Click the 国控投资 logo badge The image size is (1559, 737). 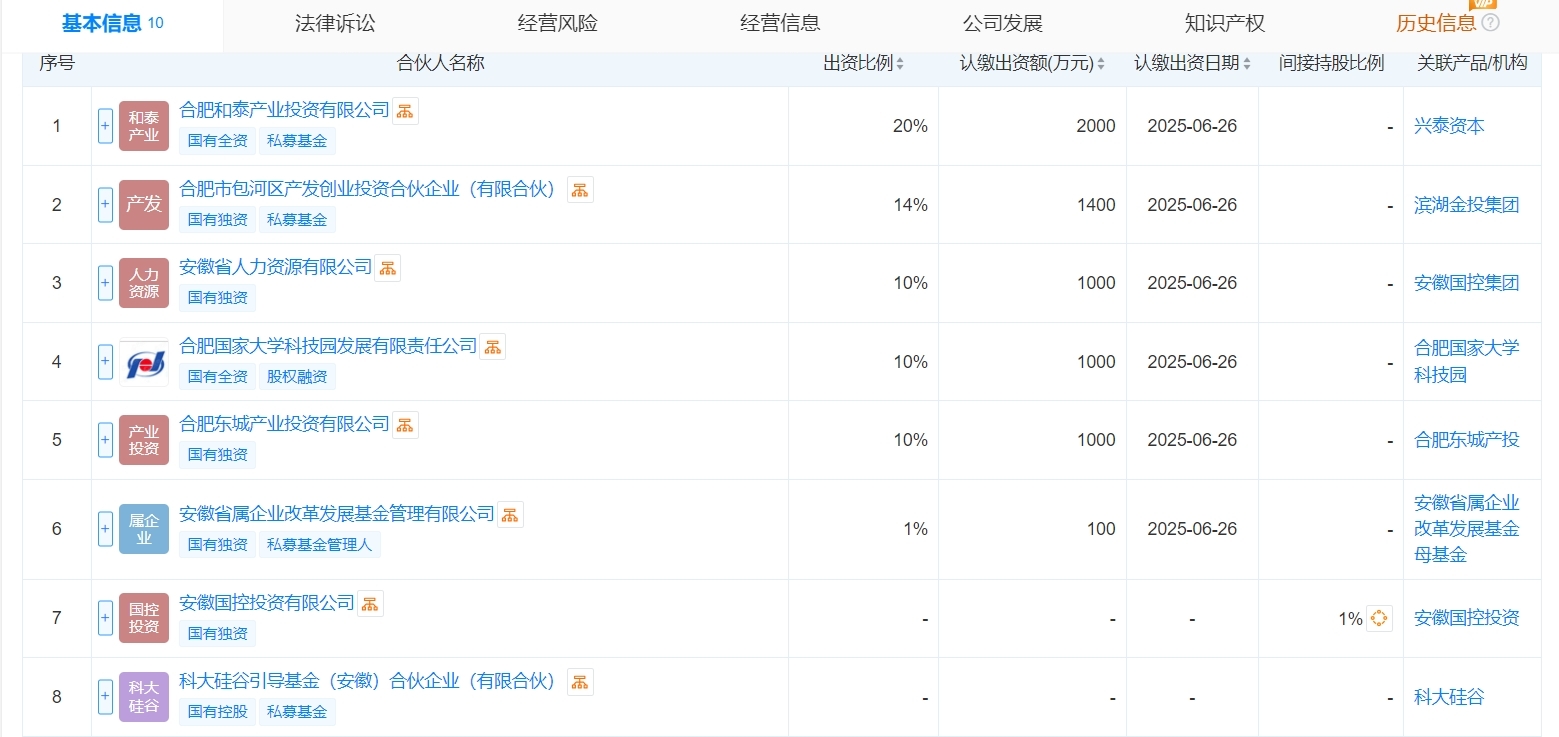tap(144, 618)
